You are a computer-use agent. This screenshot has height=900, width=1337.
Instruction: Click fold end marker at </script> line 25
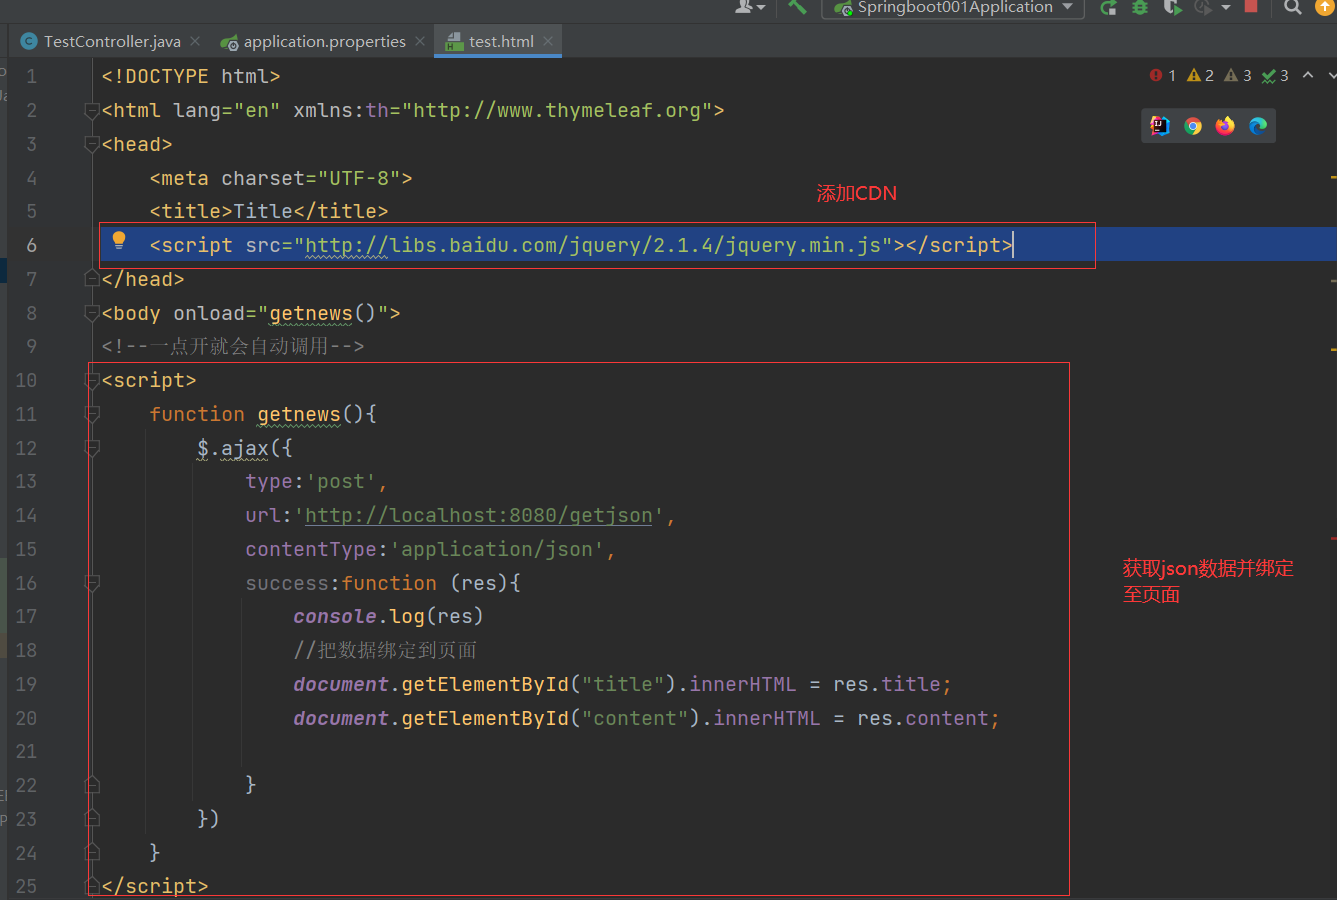click(x=92, y=886)
